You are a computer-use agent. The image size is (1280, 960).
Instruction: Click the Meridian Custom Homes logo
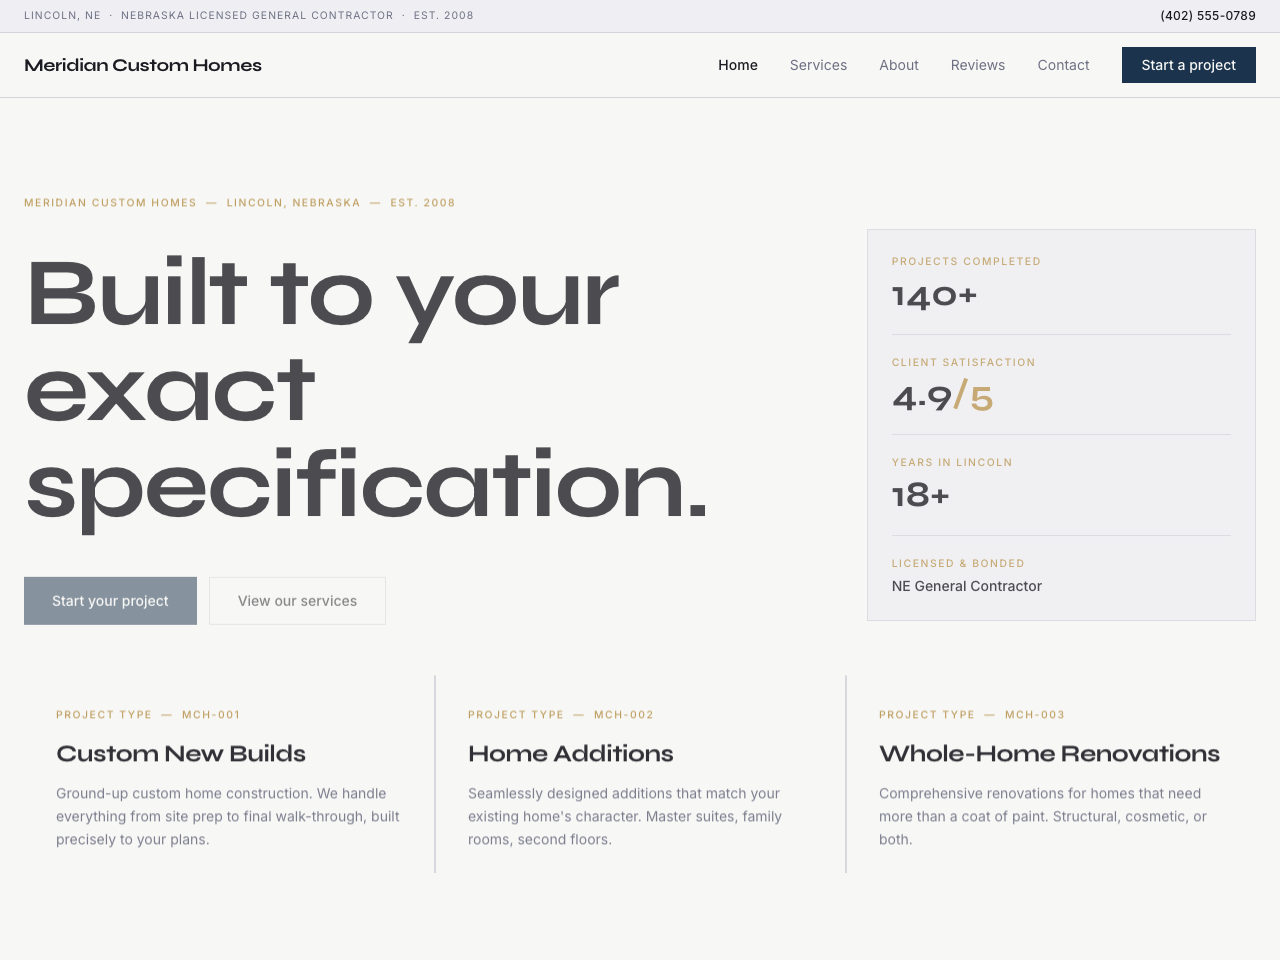pyautogui.click(x=143, y=65)
